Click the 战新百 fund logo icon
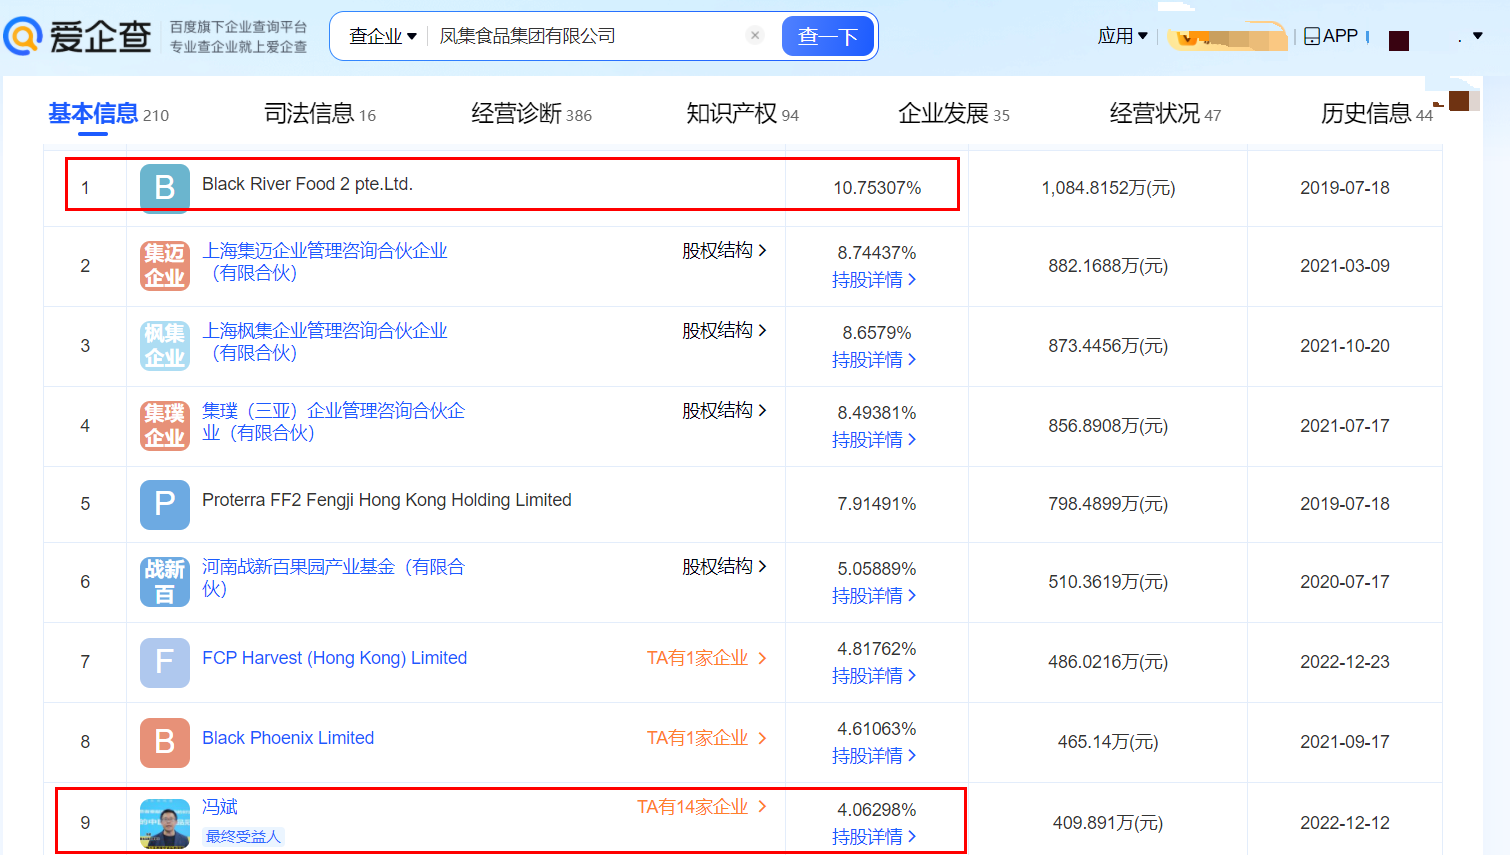The height and width of the screenshot is (855, 1510). click(165, 582)
